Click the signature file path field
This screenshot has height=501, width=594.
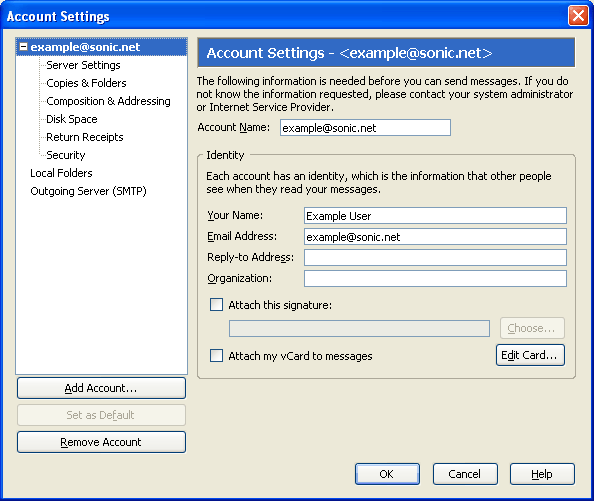pyautogui.click(x=359, y=328)
